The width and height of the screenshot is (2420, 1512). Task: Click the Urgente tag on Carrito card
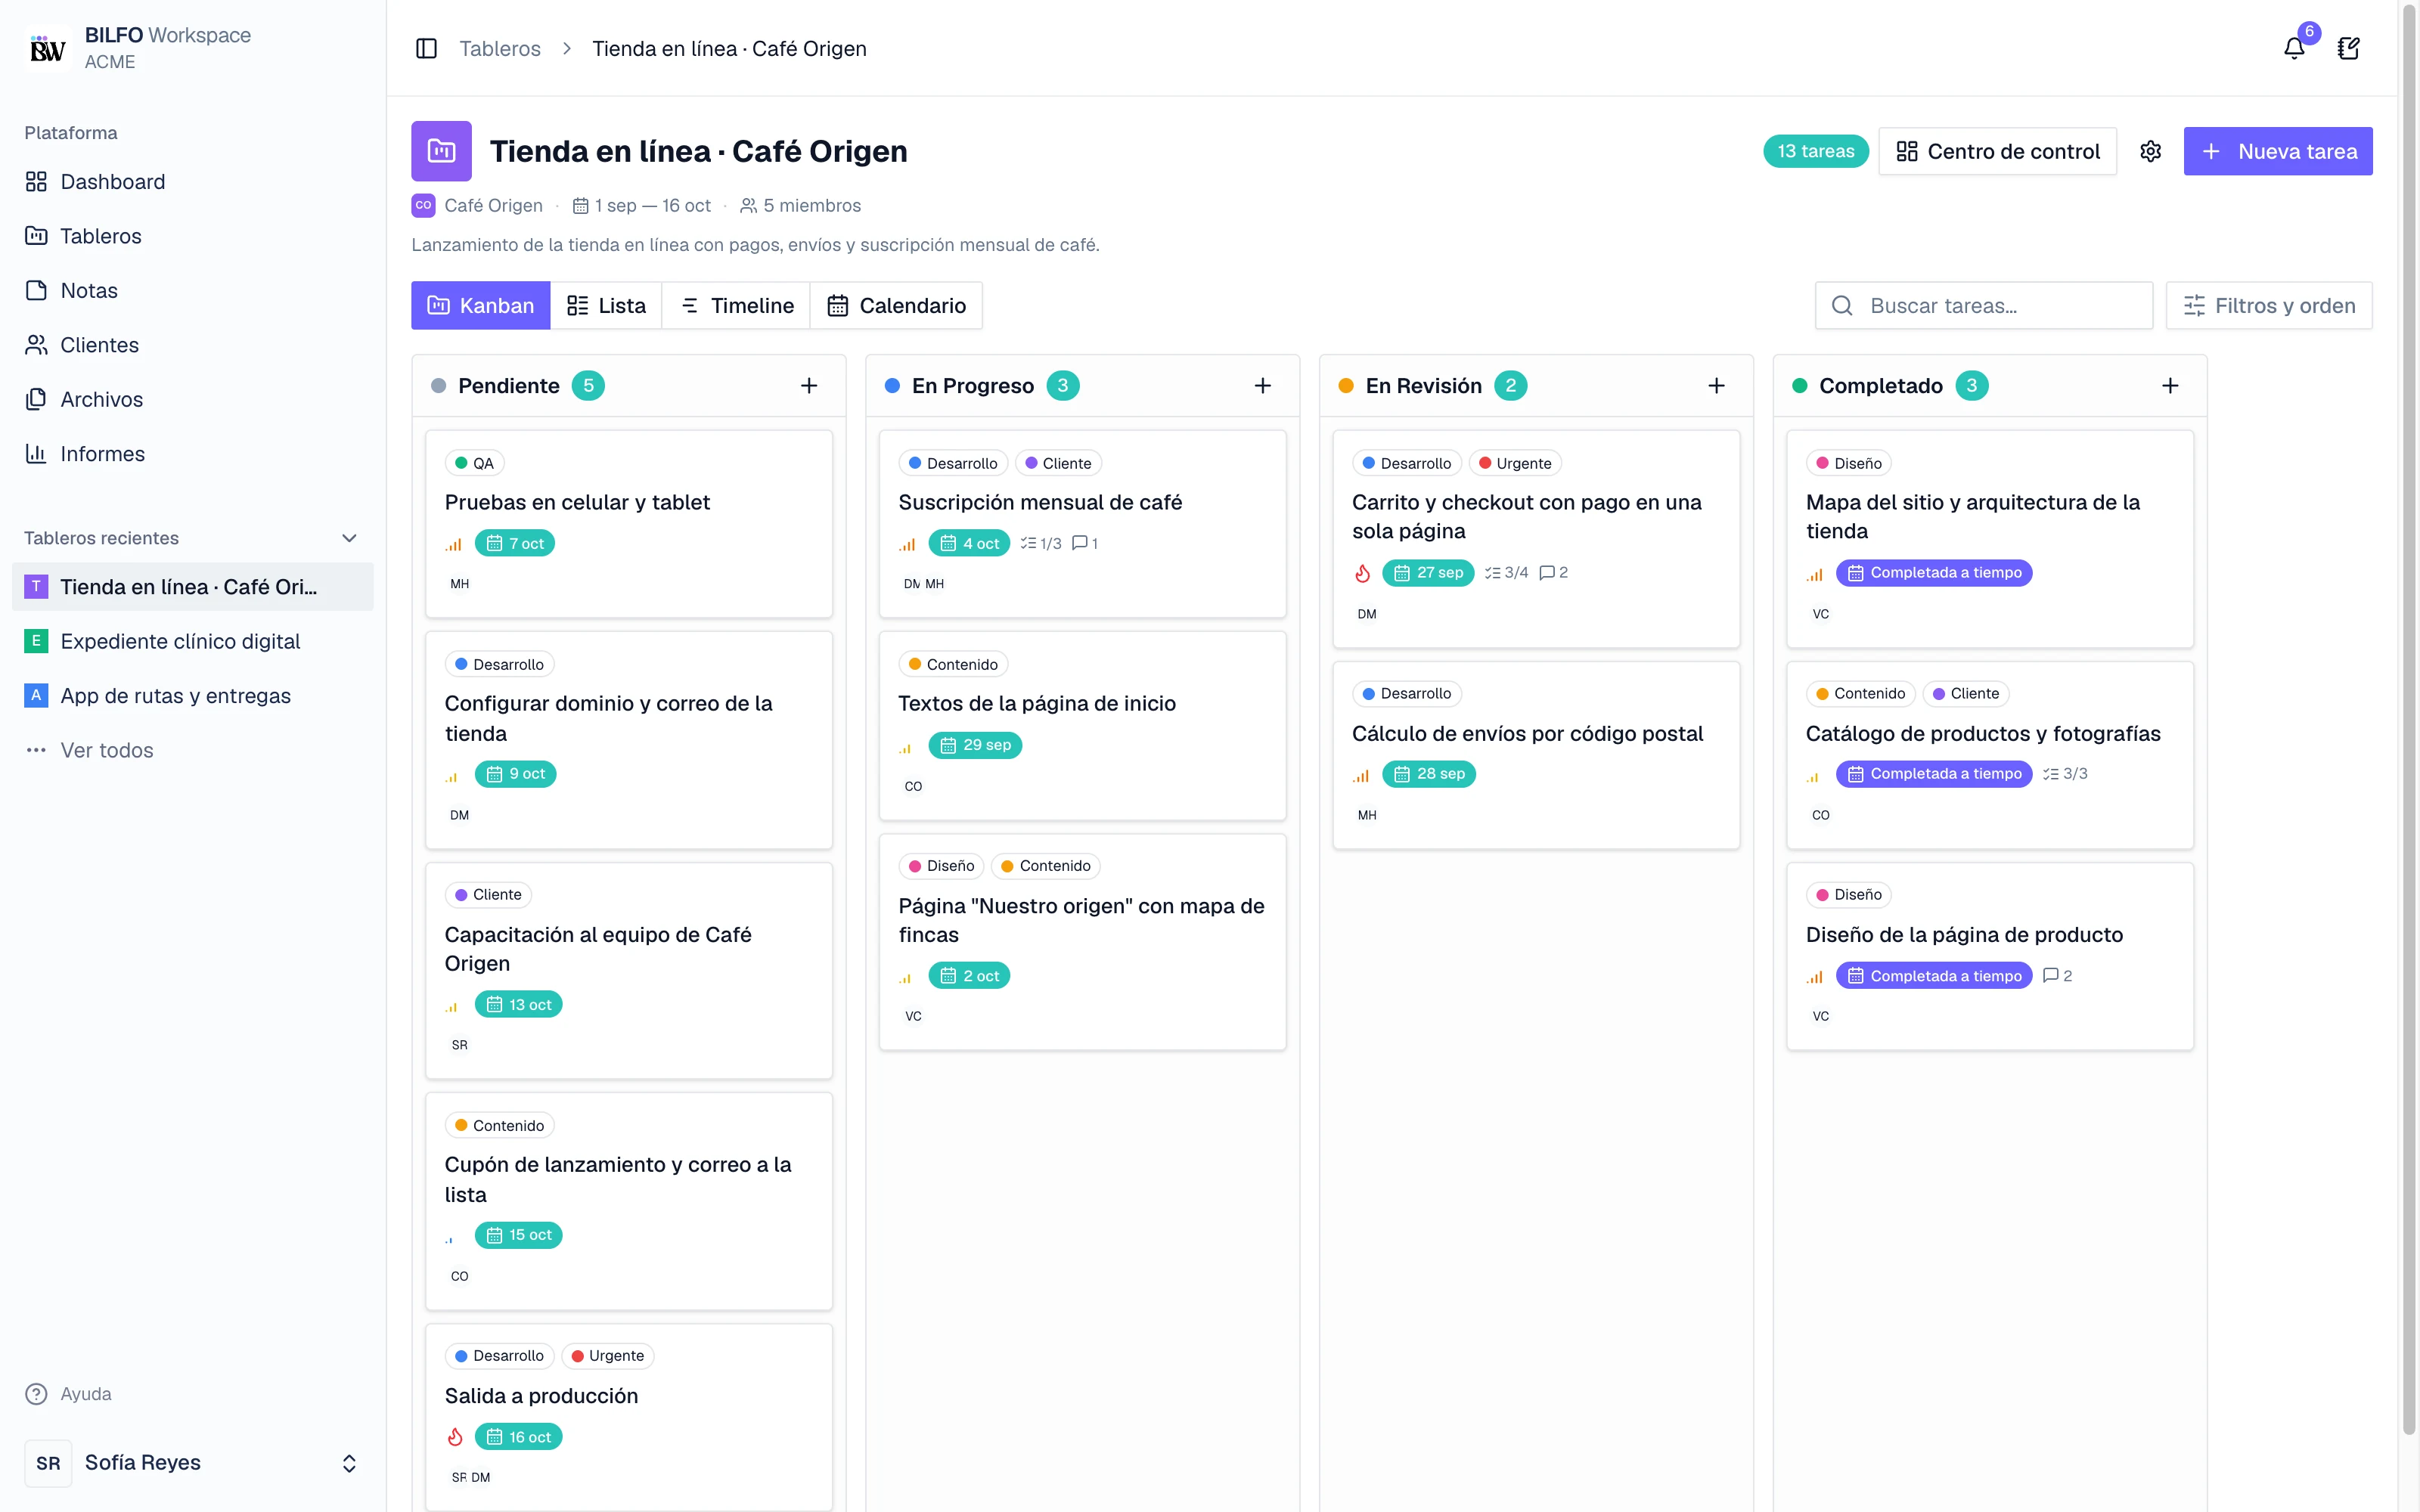(1514, 463)
